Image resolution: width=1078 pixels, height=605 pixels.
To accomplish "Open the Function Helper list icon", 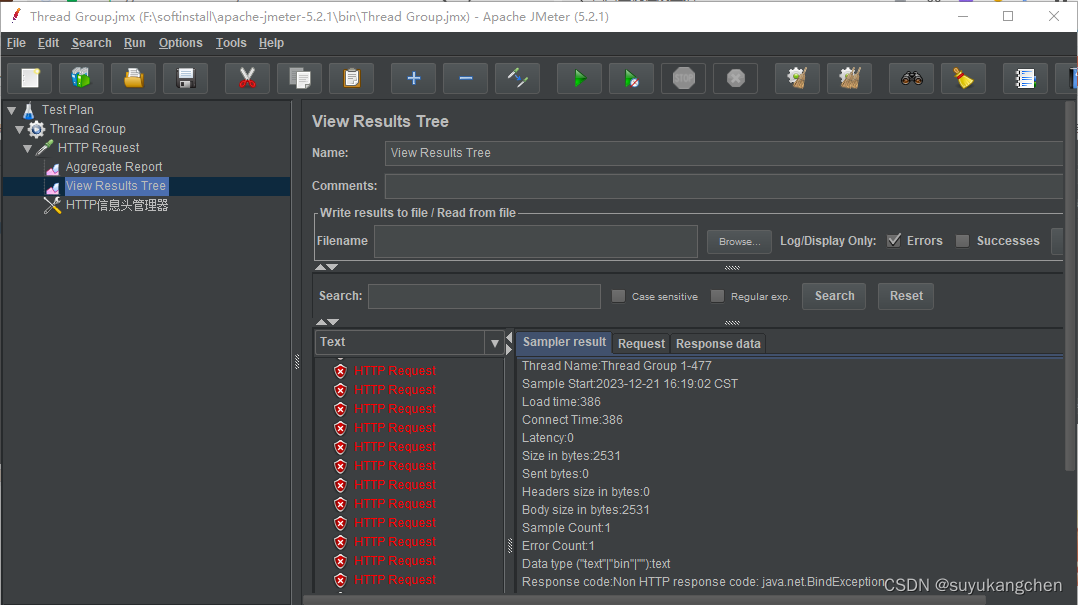I will [x=1025, y=78].
